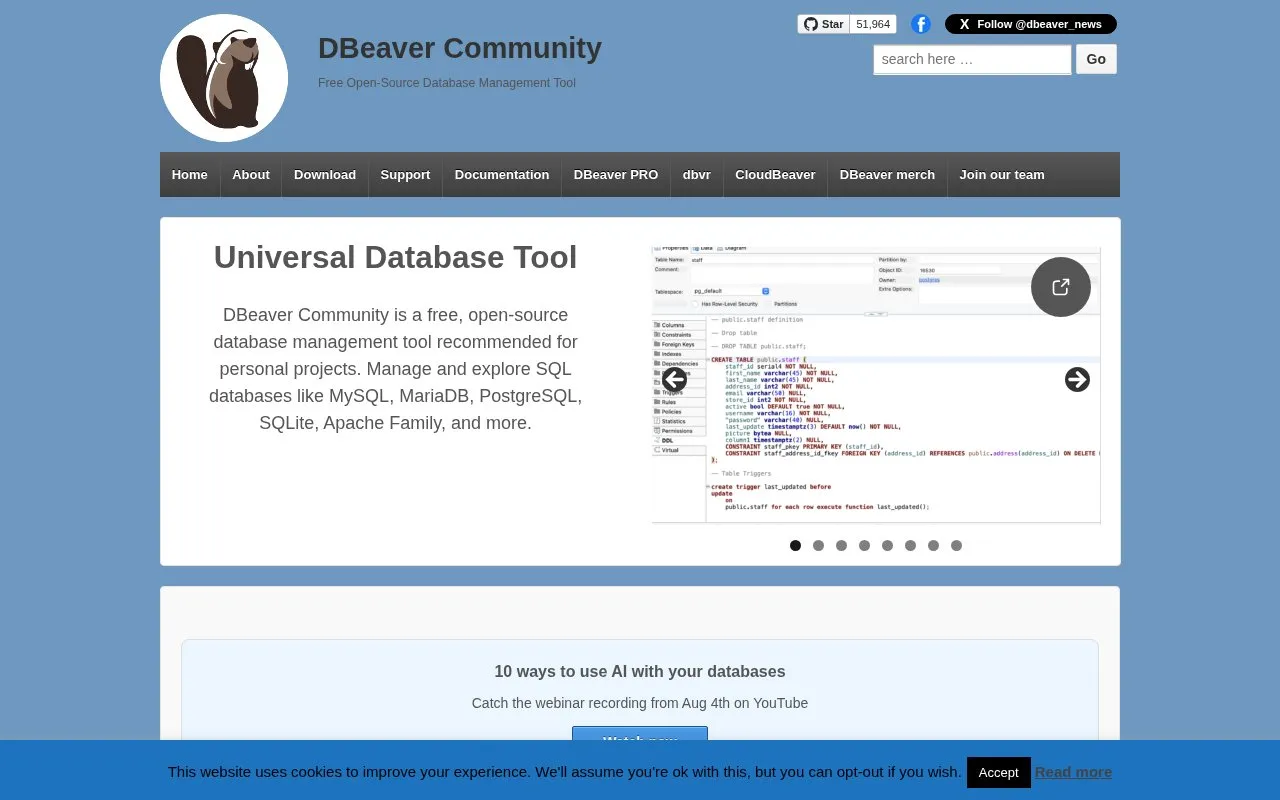Star the project on GitHub
This screenshot has width=1280, height=800.
point(824,24)
